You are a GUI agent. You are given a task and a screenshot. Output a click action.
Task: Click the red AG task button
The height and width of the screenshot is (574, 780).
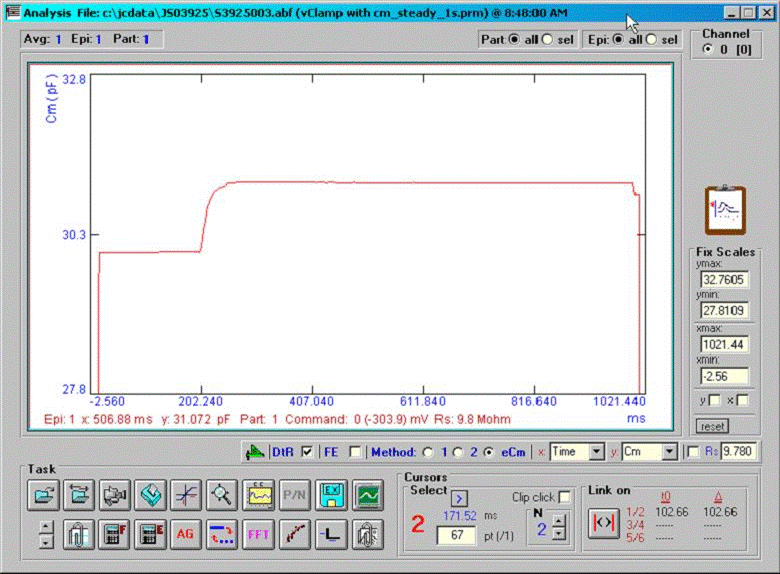tap(186, 534)
